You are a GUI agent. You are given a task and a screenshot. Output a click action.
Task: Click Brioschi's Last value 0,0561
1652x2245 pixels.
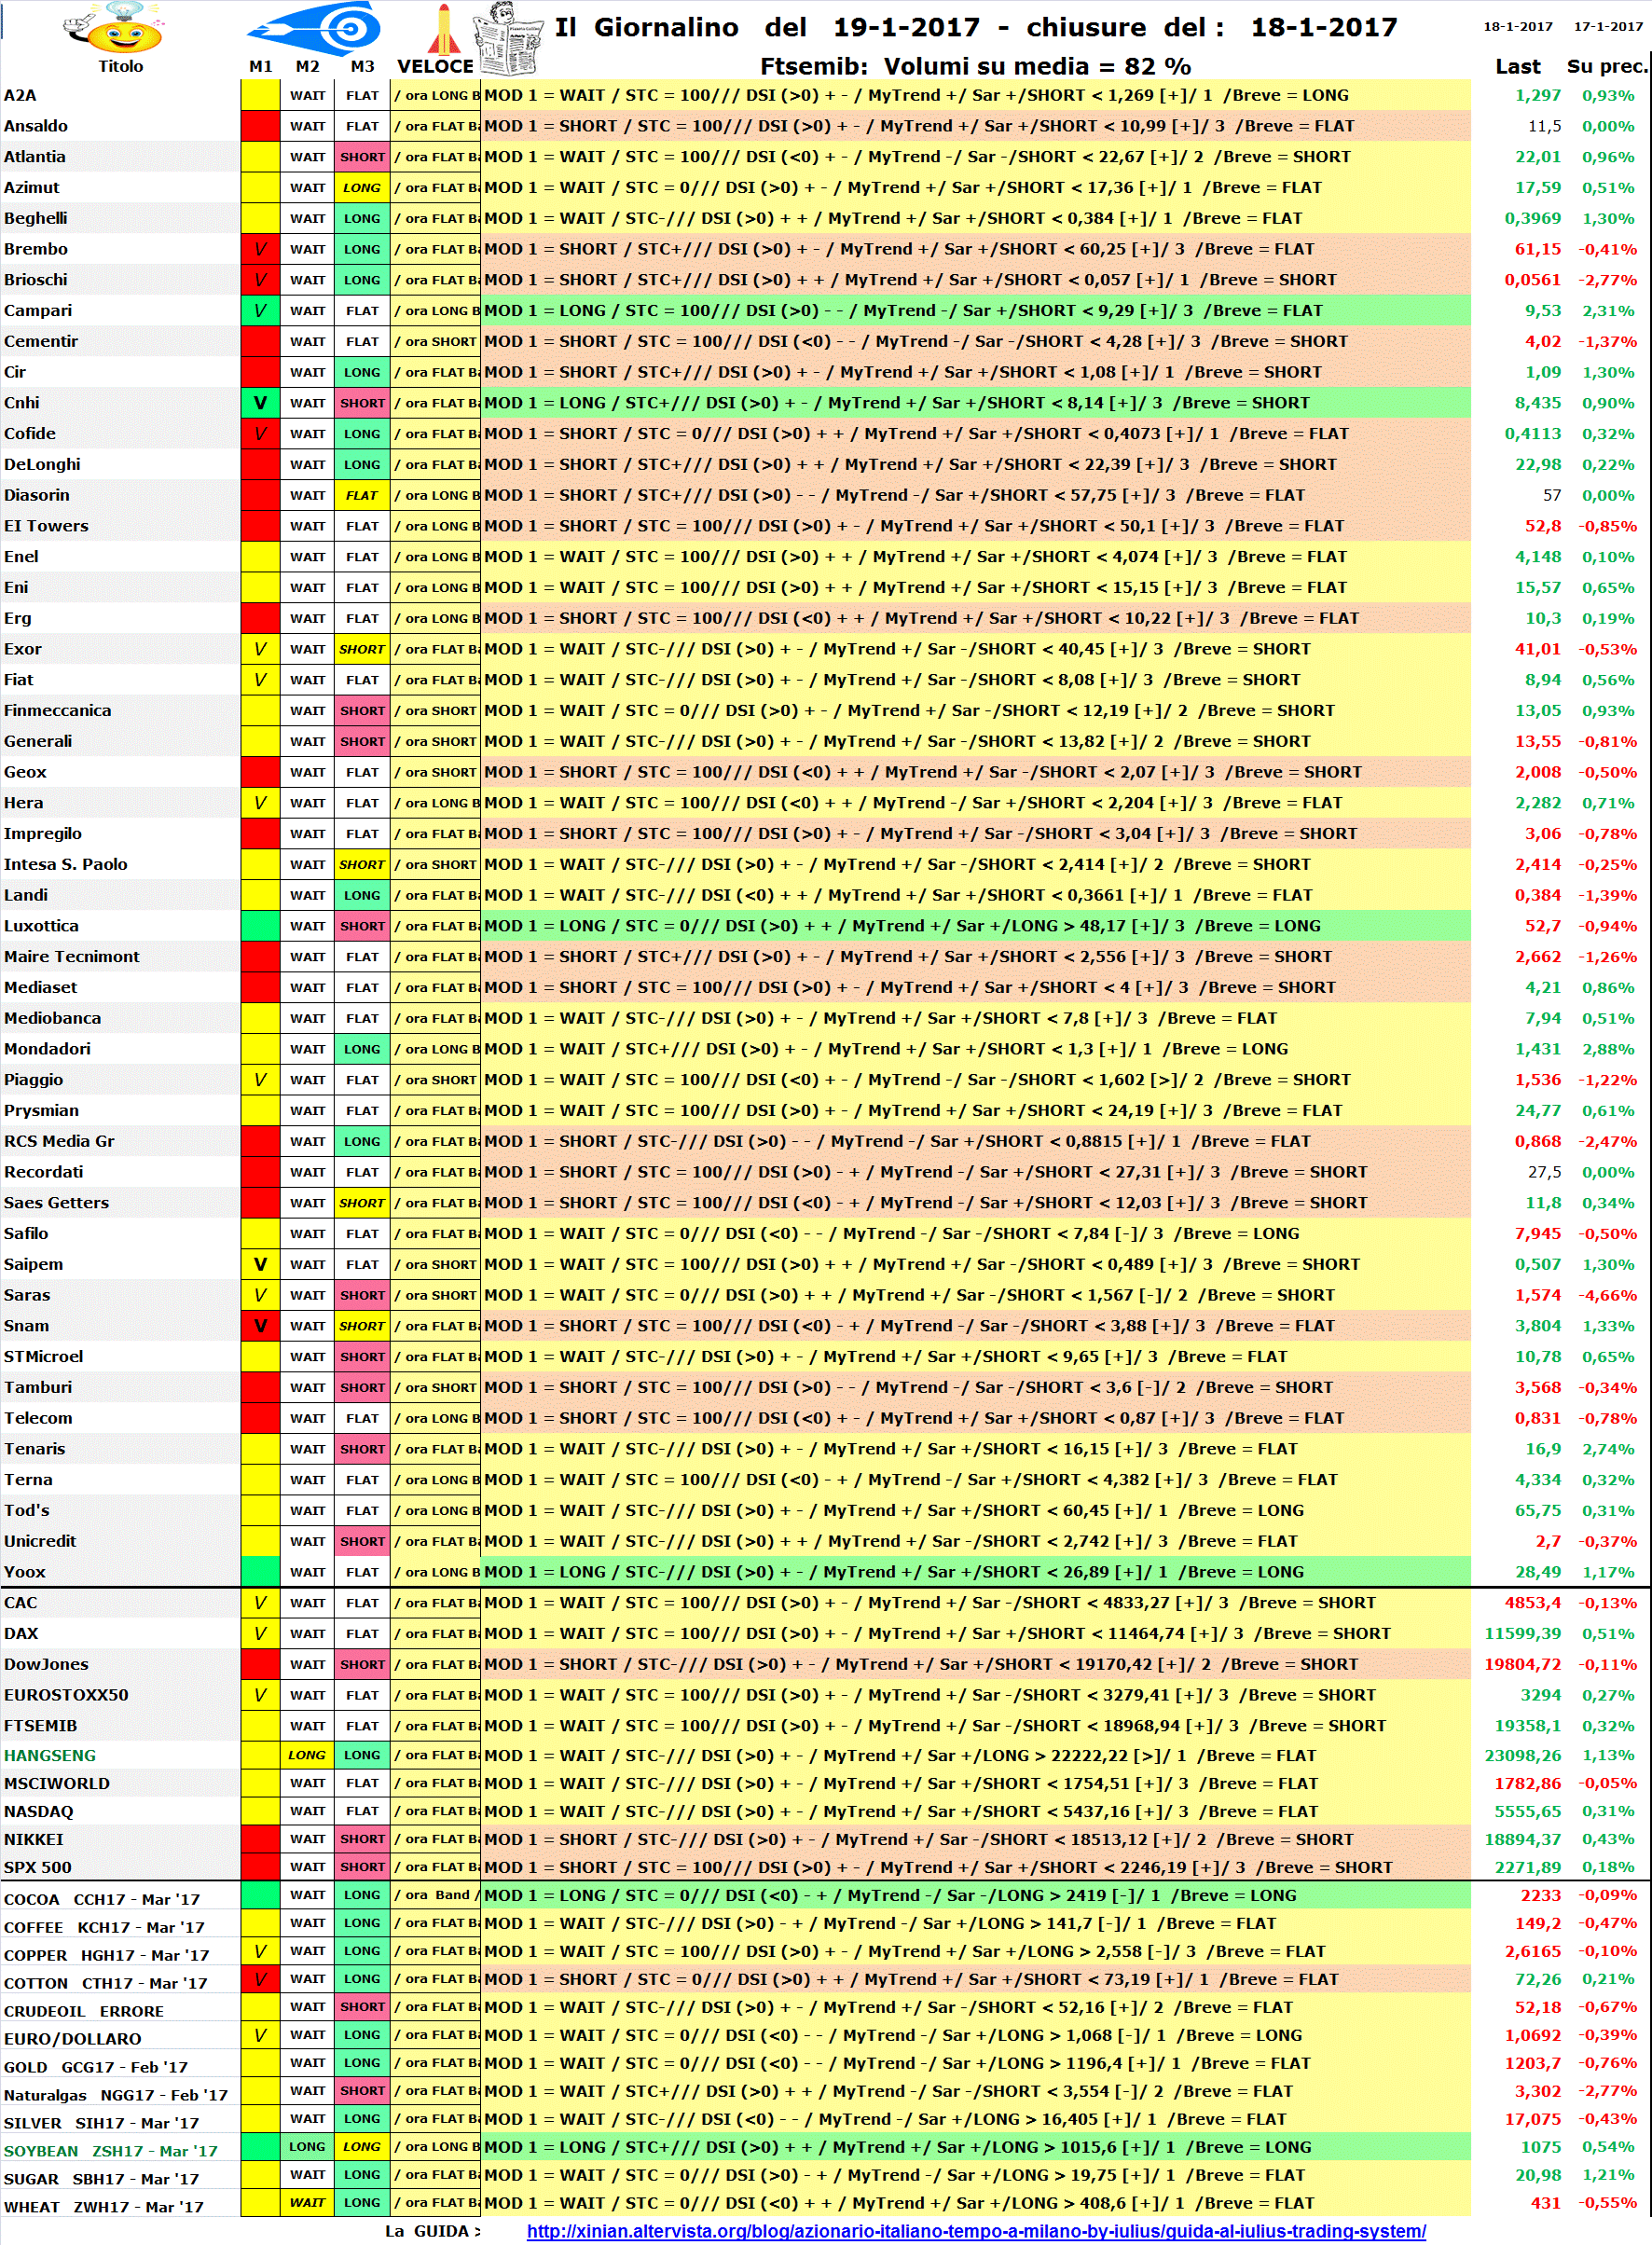[x=1532, y=280]
